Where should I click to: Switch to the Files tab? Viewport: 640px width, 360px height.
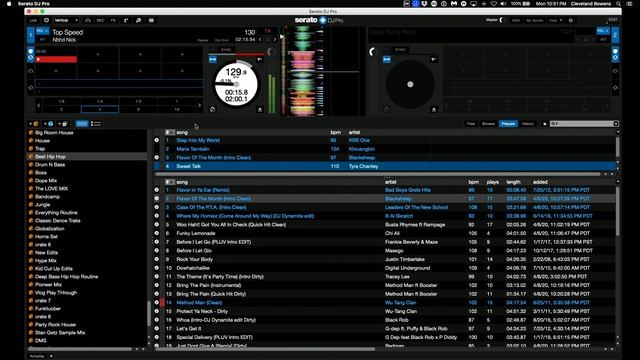click(x=471, y=124)
